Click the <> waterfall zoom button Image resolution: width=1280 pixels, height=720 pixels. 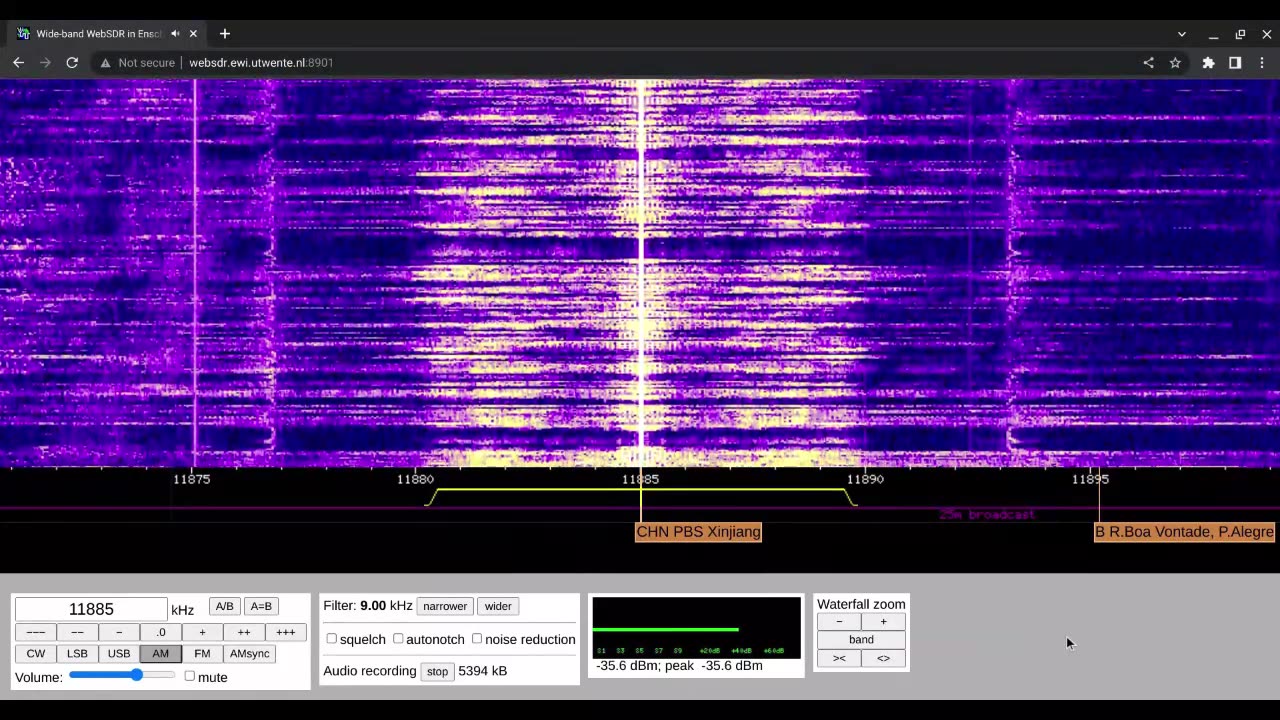tap(883, 658)
